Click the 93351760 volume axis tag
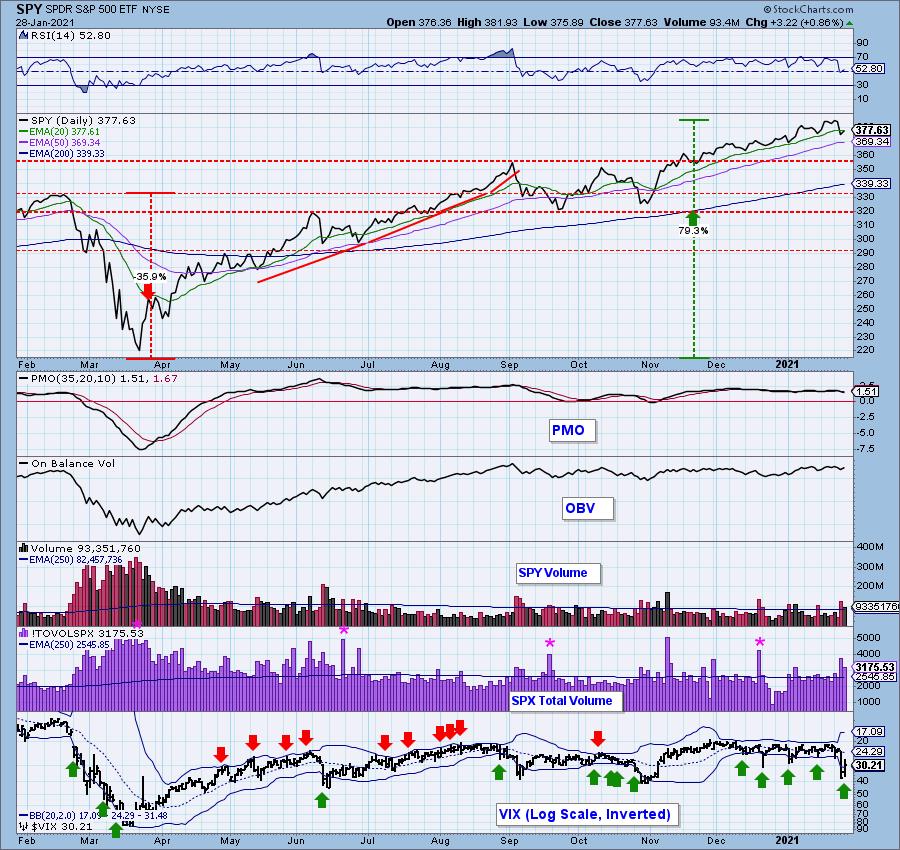 (876, 607)
